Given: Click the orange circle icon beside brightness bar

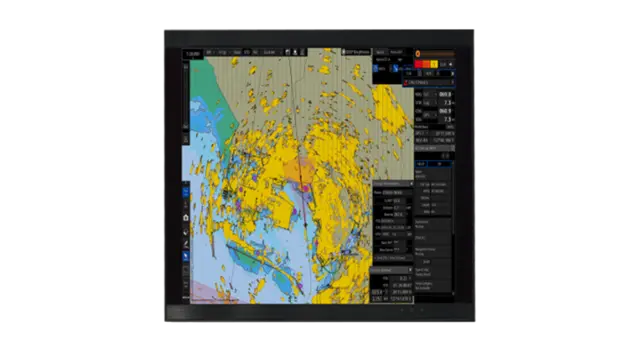Looking at the screenshot, I should click(418, 53).
